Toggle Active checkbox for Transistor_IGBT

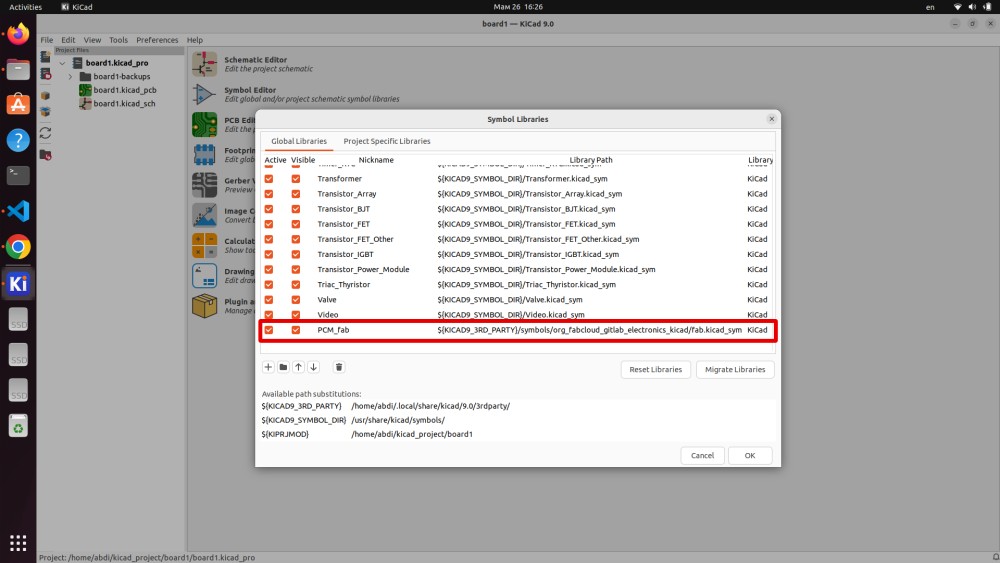[x=269, y=254]
